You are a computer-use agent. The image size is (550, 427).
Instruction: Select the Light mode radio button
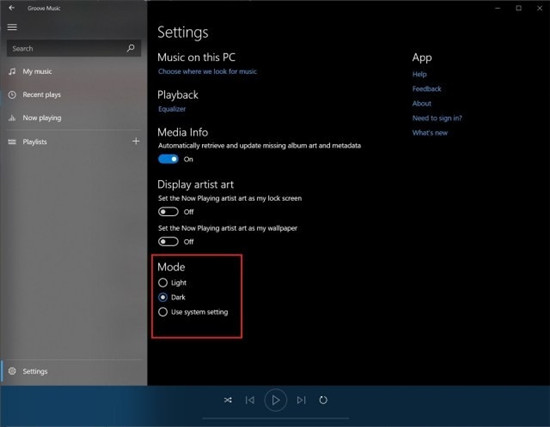point(163,282)
